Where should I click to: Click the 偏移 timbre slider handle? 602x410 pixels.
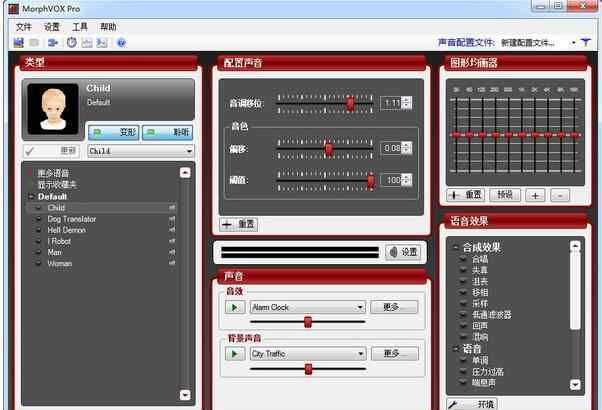click(329, 148)
